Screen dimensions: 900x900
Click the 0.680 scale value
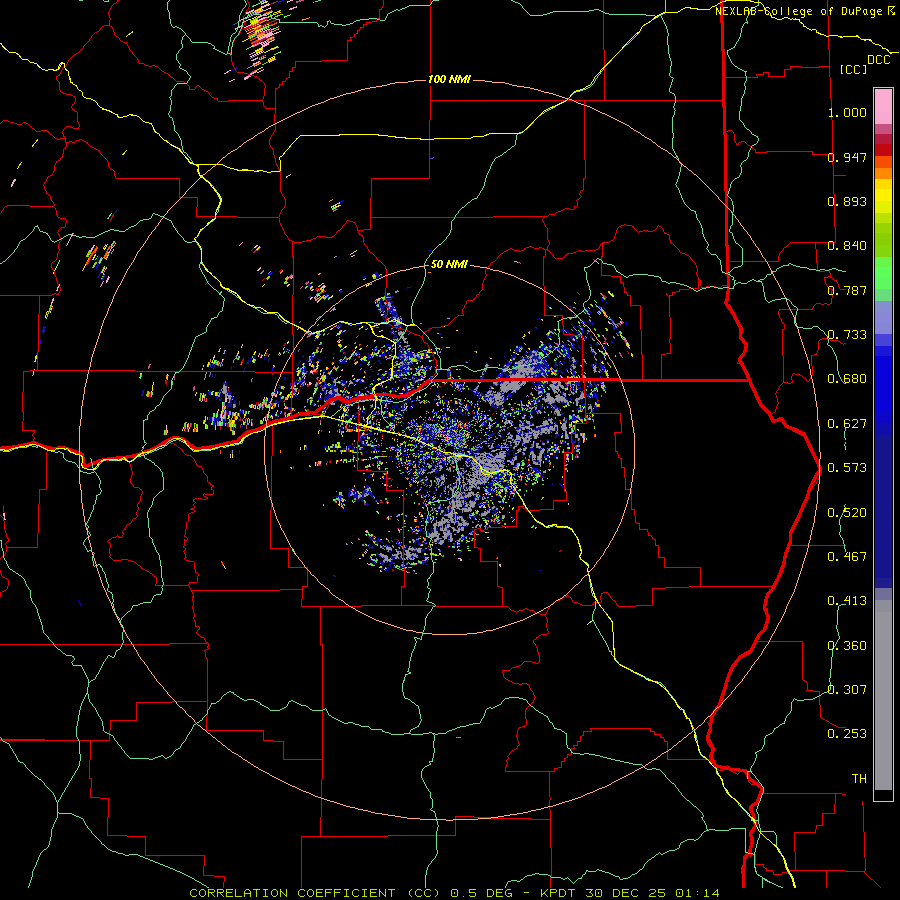point(847,379)
